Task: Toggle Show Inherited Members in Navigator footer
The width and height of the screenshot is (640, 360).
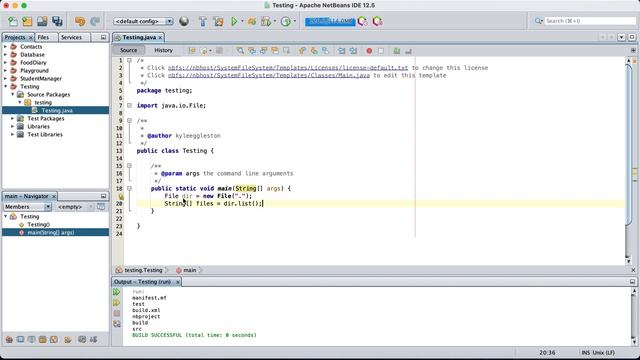Action: click(x=9, y=339)
